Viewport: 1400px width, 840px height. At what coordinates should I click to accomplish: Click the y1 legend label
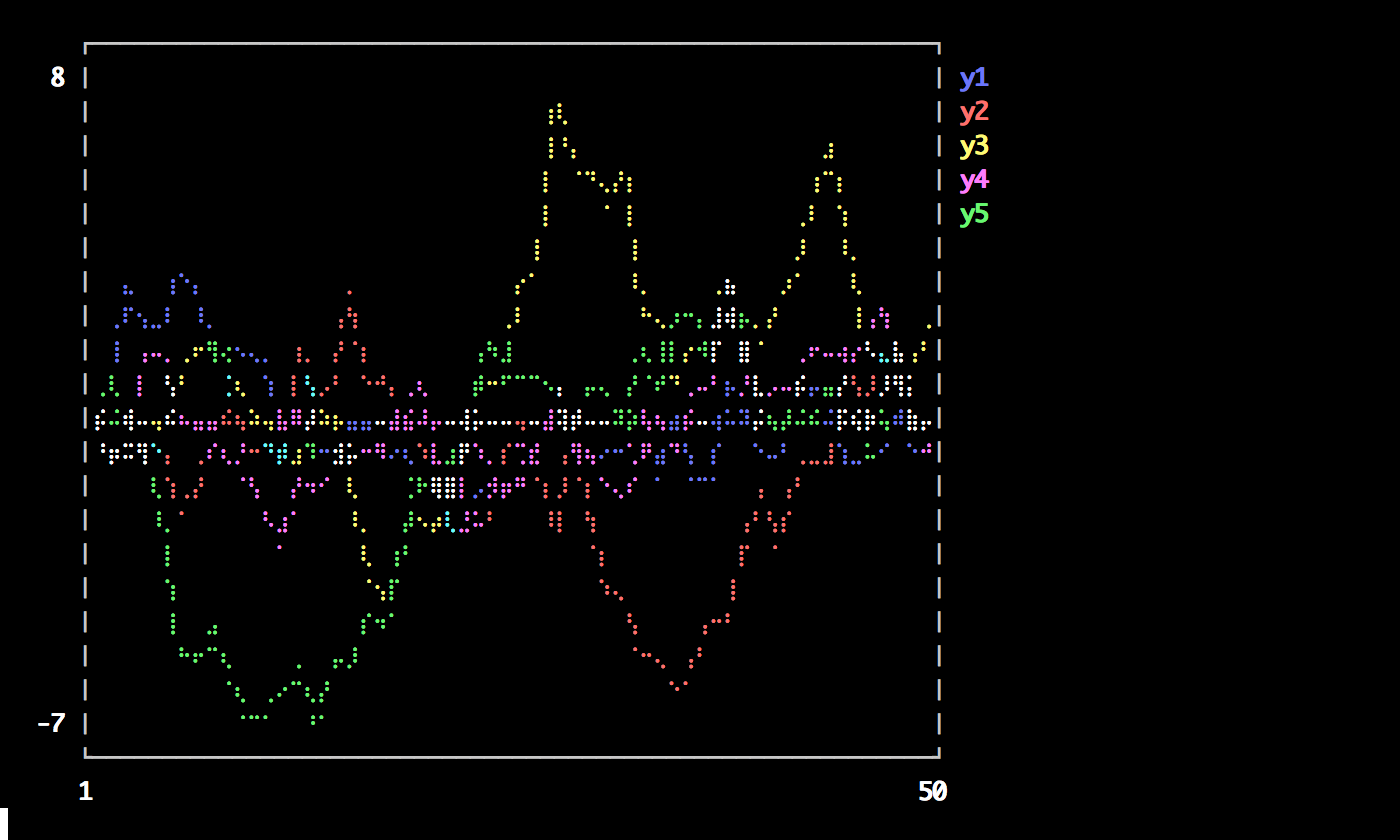(x=973, y=78)
